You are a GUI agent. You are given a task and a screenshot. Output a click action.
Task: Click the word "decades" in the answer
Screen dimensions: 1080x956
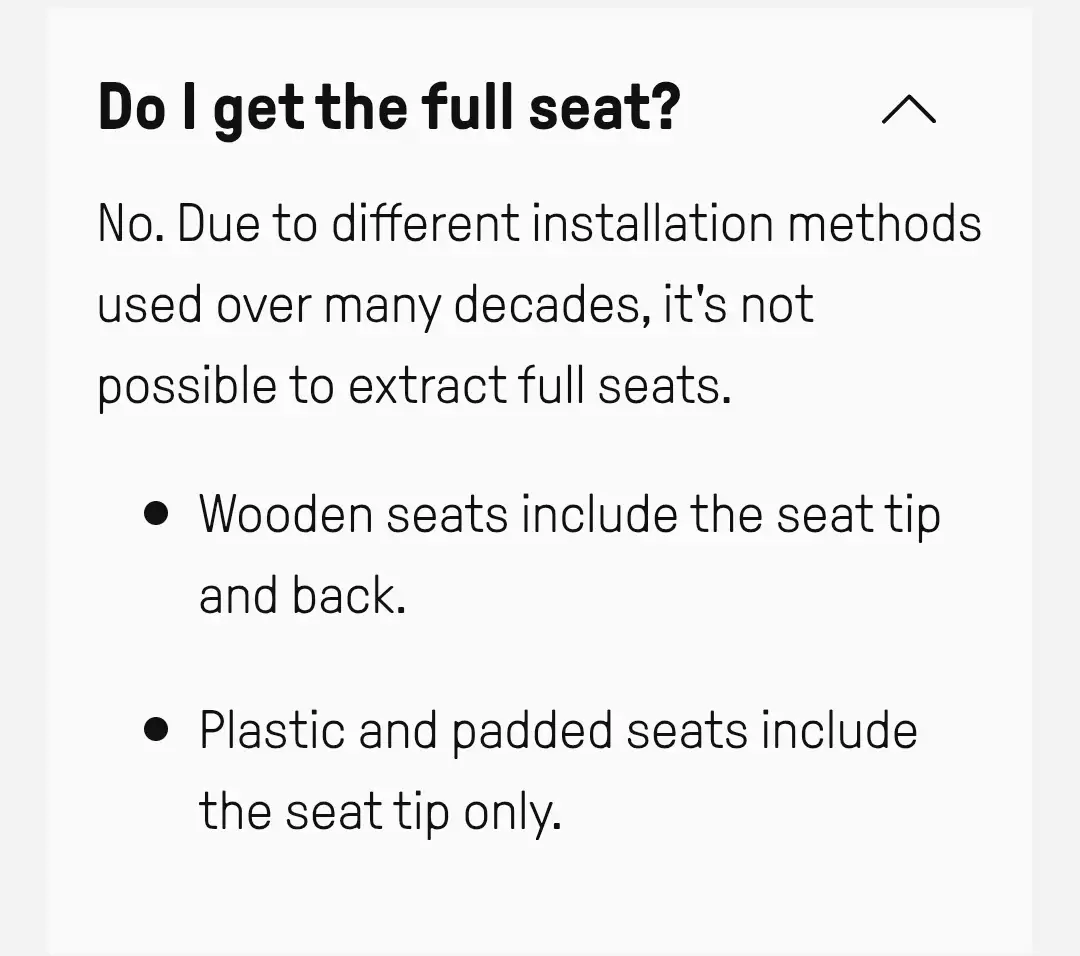(546, 305)
